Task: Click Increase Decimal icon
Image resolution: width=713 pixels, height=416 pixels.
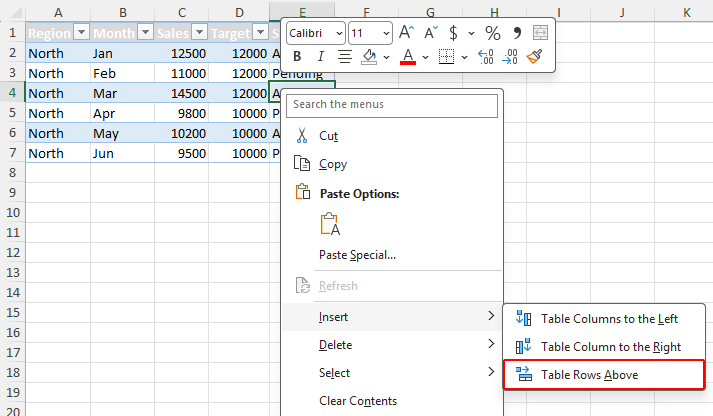Action: (486, 57)
